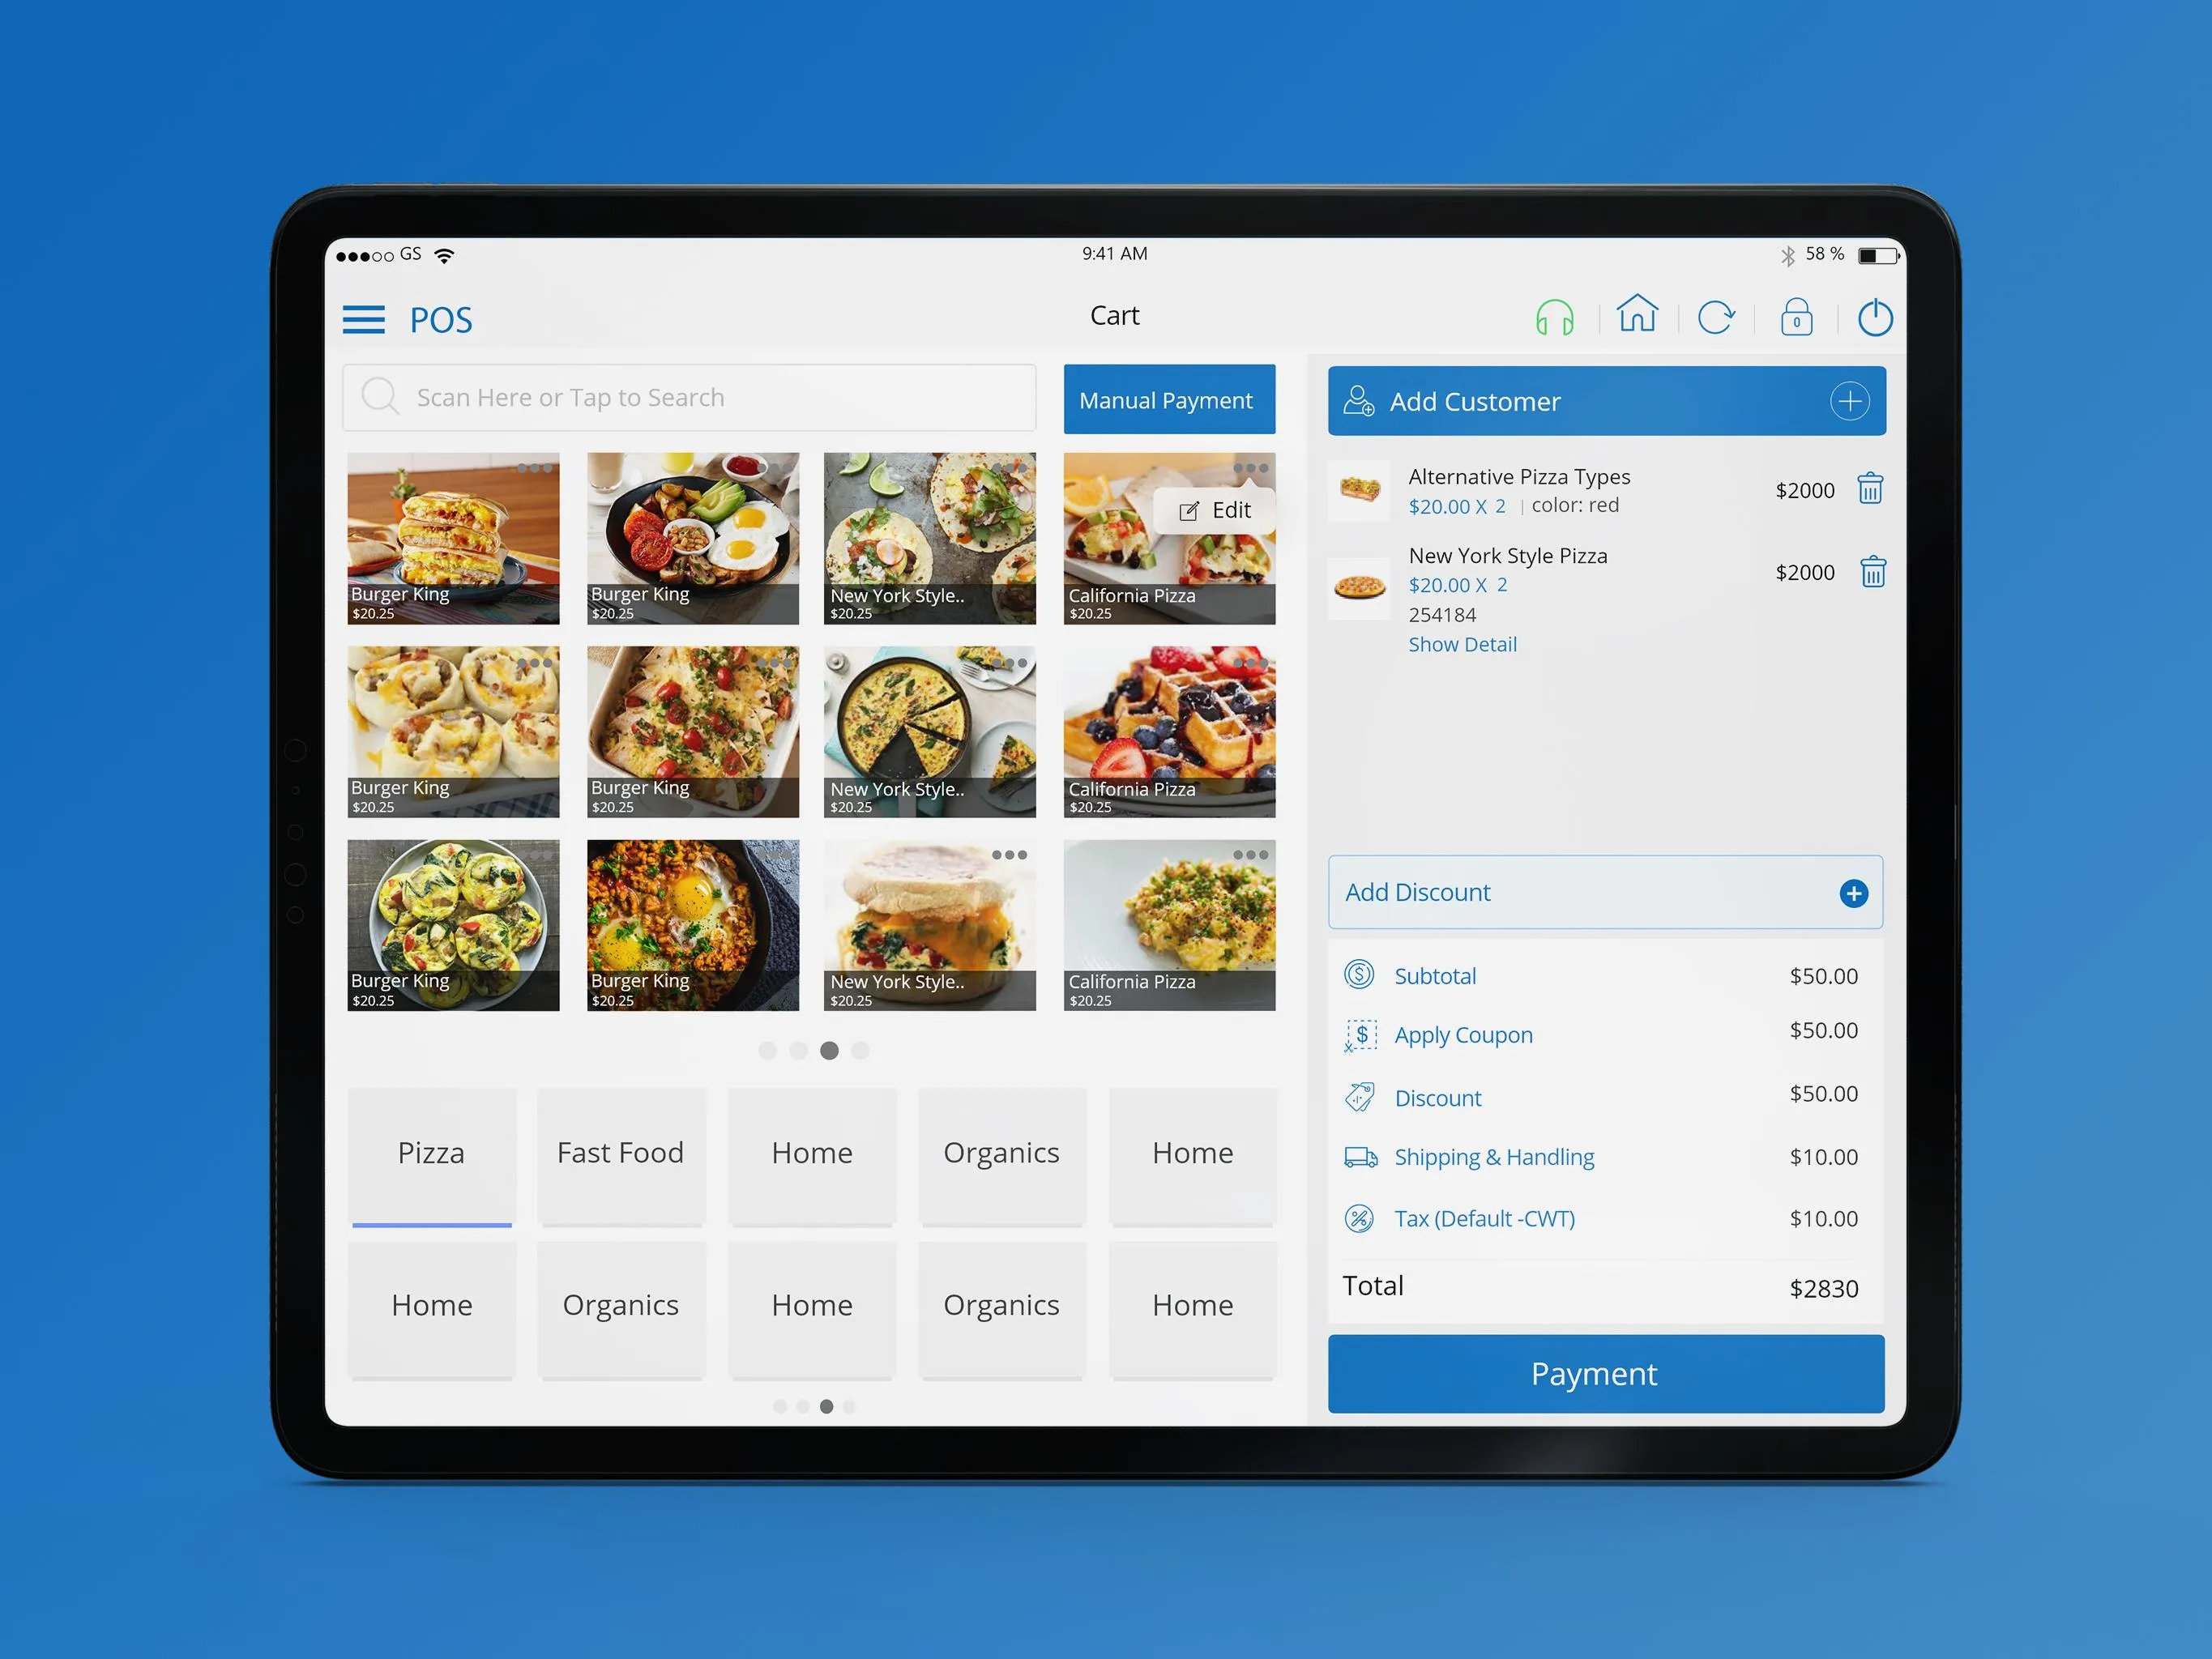Screen dimensions: 2212x1659
Task: Expand the Add Discount section
Action: click(1853, 890)
